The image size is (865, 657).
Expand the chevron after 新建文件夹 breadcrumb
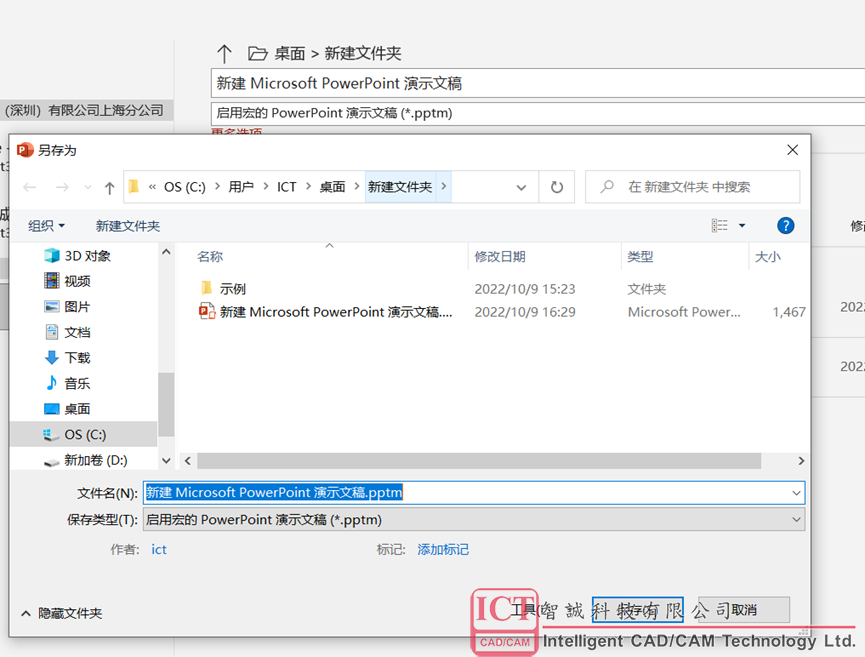point(444,187)
